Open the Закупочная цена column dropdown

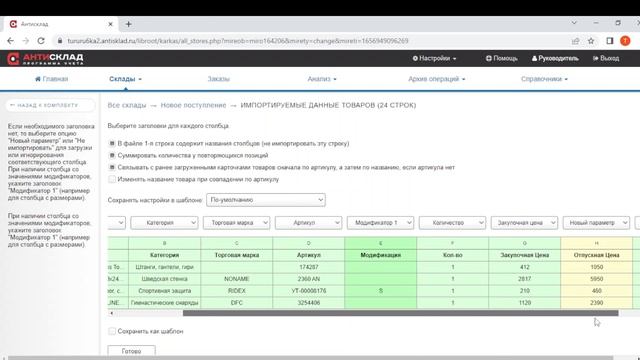pyautogui.click(x=524, y=223)
